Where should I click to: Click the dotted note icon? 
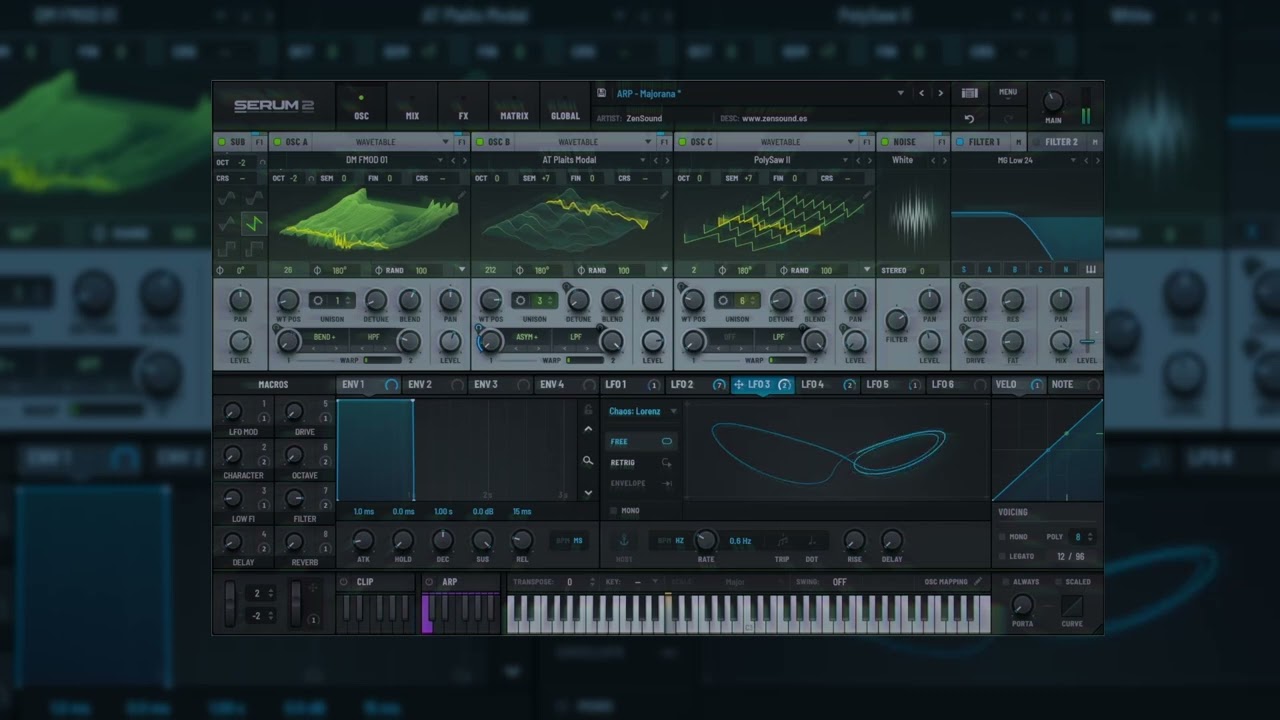pyautogui.click(x=811, y=540)
